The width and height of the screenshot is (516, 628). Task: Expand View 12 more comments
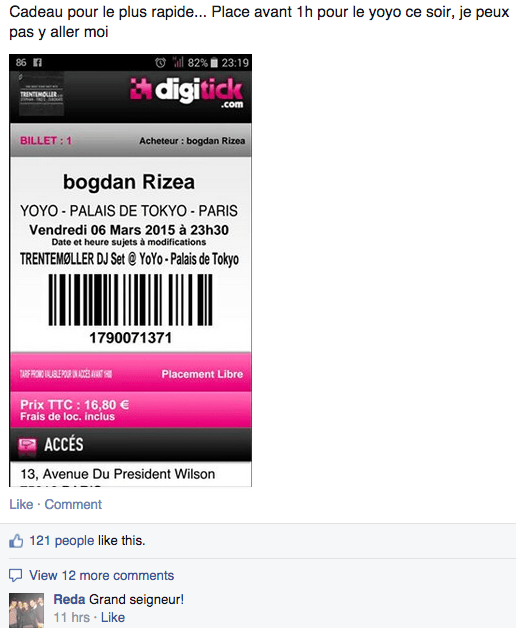click(x=102, y=576)
